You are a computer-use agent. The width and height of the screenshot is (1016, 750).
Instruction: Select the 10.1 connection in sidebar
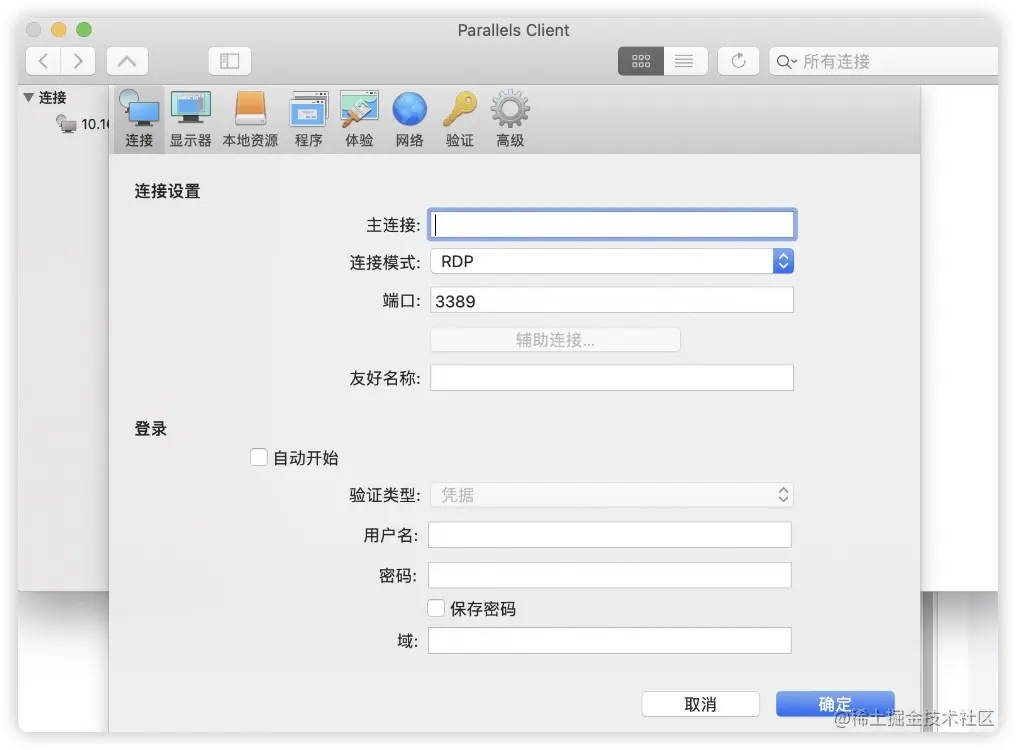pyautogui.click(x=83, y=123)
